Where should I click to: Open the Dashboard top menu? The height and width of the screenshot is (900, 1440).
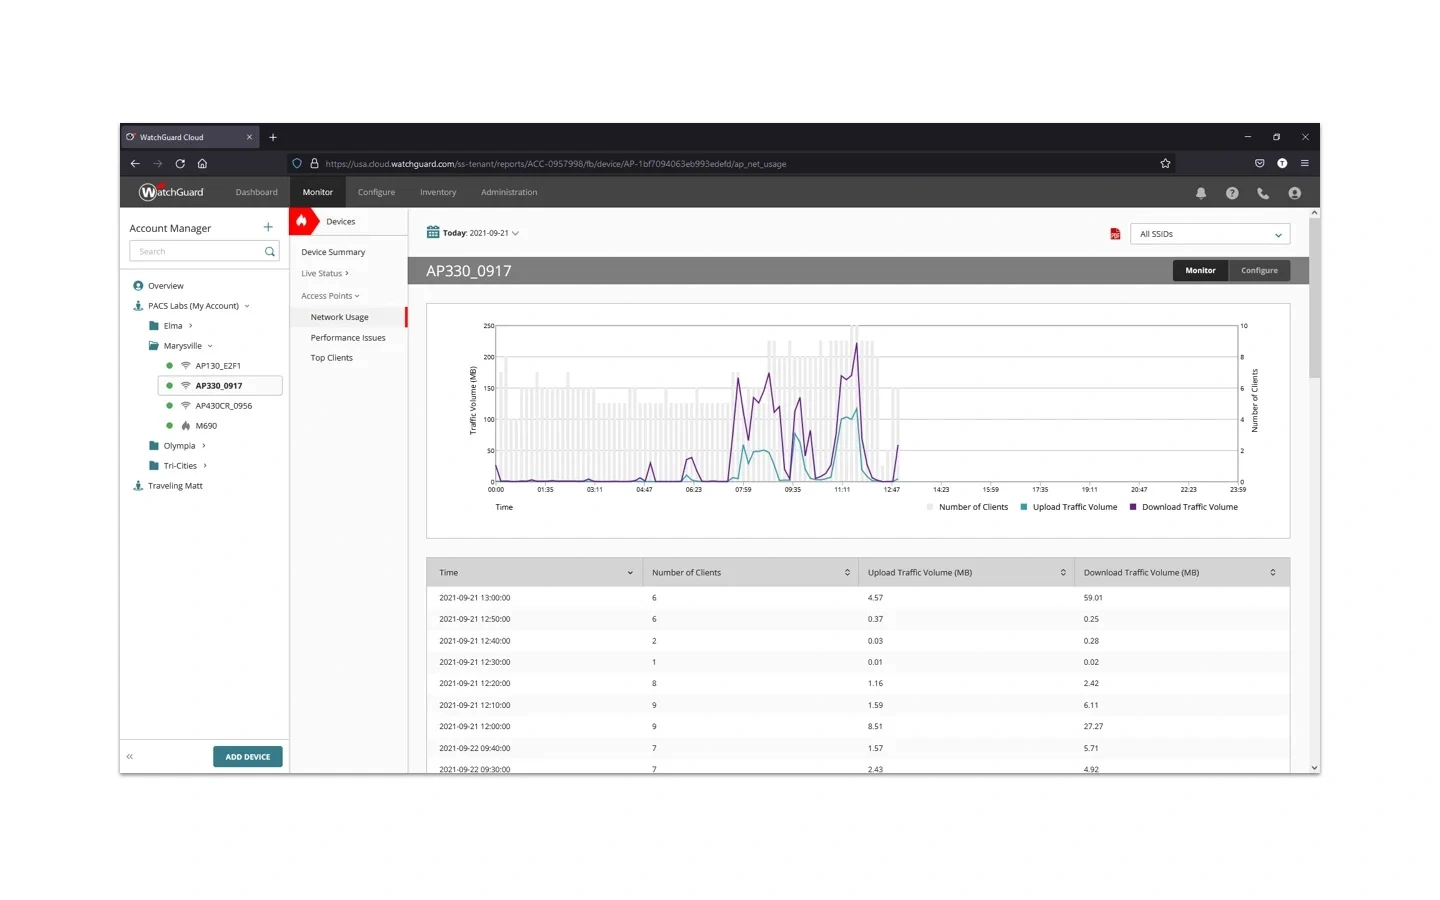pos(257,192)
